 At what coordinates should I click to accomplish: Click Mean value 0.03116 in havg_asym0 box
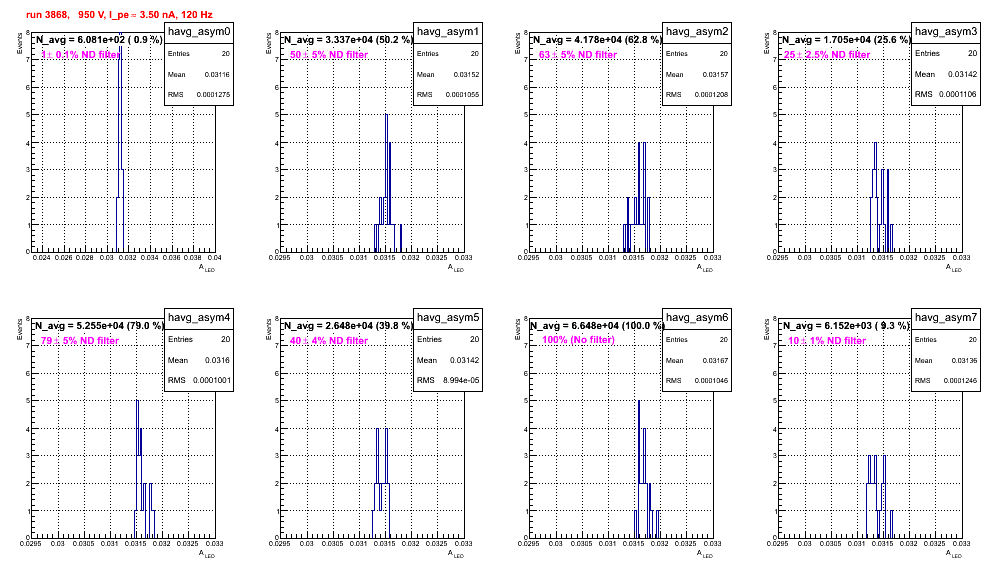click(217, 74)
